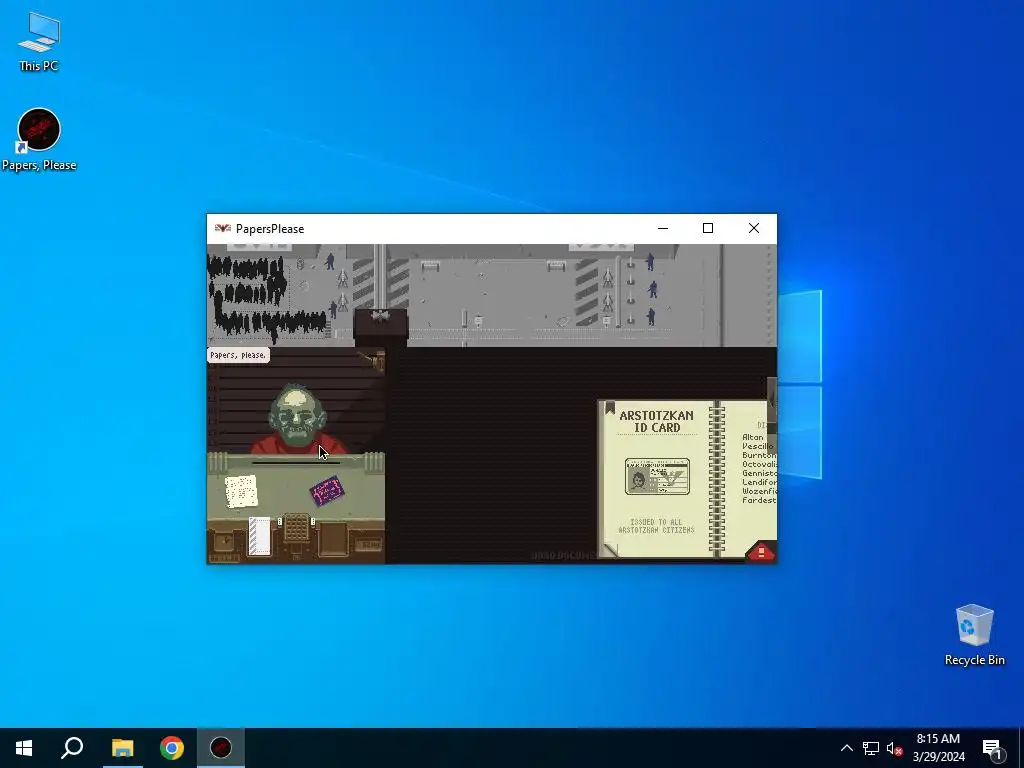
Task: Launch Google Chrome from taskbar
Action: pyautogui.click(x=172, y=748)
